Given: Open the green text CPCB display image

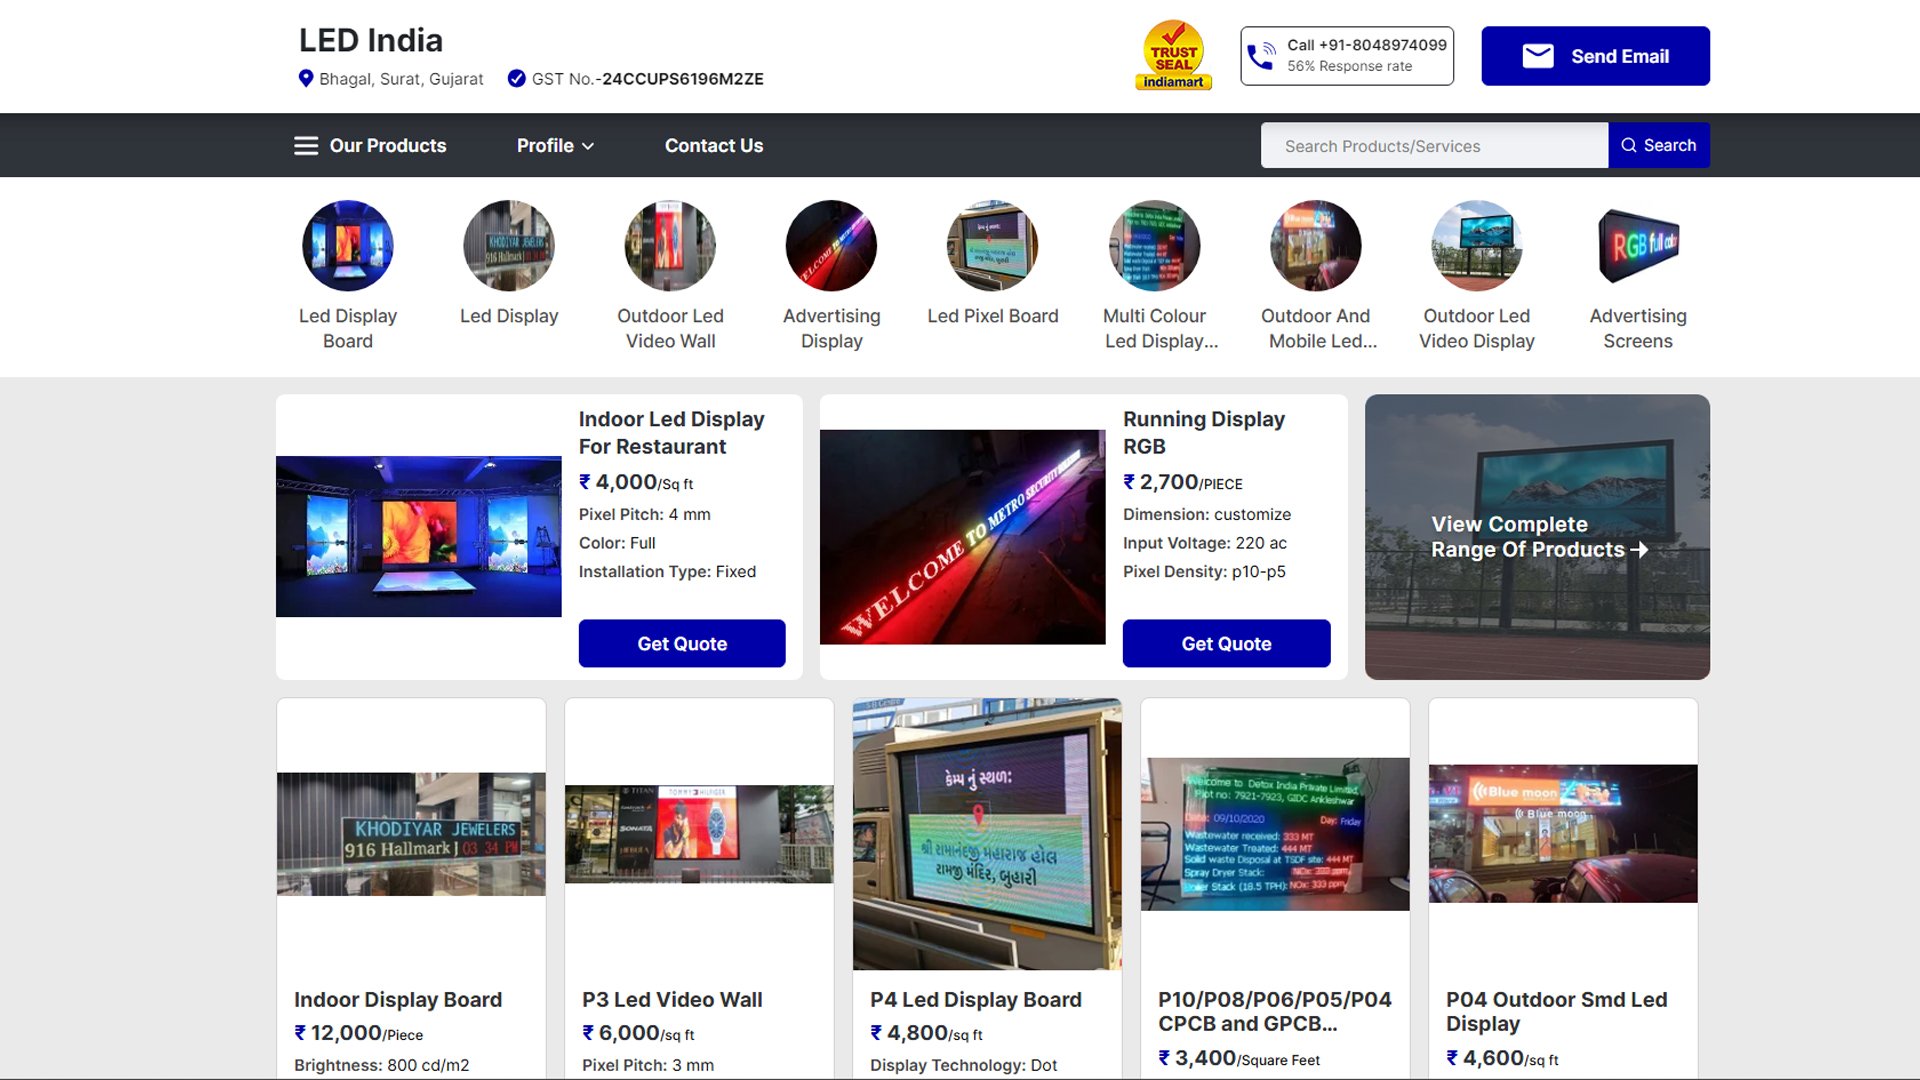Looking at the screenshot, I should click(x=1275, y=834).
